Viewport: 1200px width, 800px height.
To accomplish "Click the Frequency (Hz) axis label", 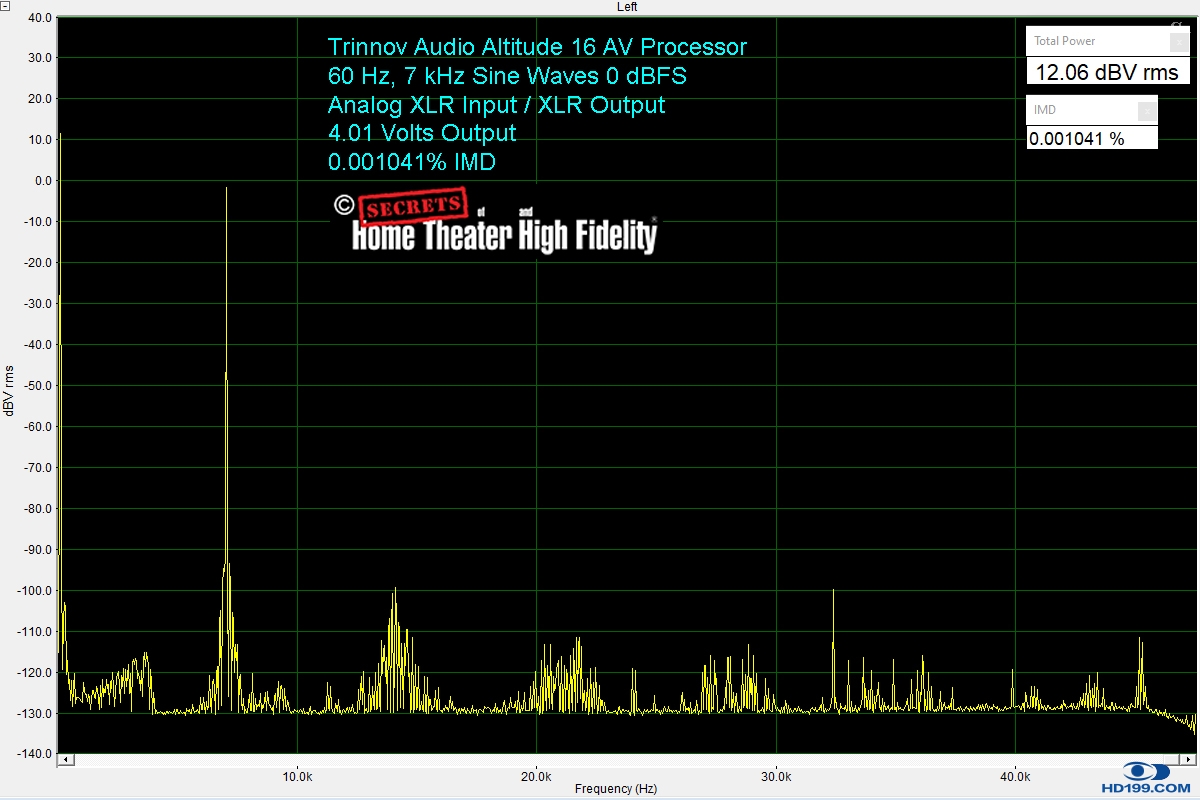I will pos(616,789).
